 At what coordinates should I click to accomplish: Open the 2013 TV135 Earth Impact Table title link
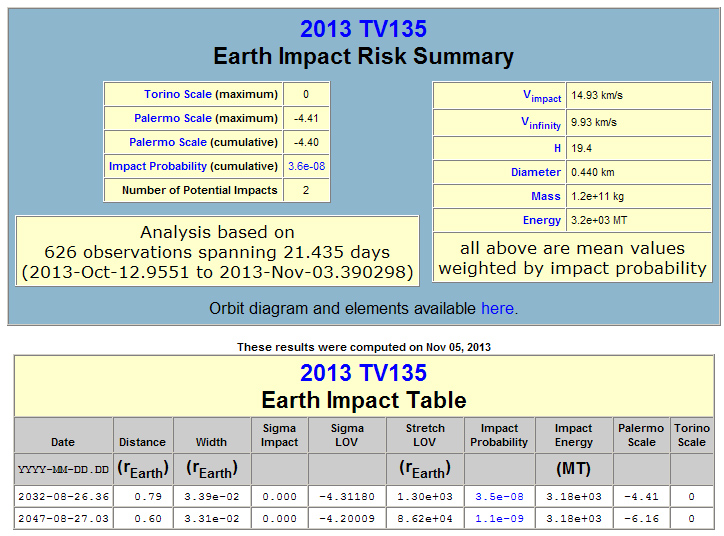click(x=363, y=373)
